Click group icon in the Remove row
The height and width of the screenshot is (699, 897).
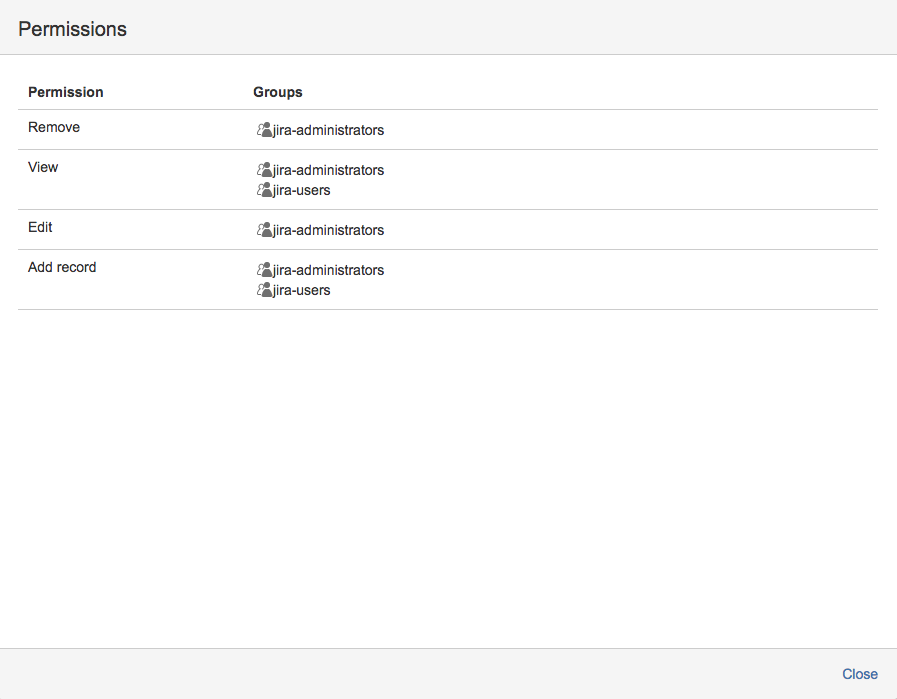tap(265, 130)
